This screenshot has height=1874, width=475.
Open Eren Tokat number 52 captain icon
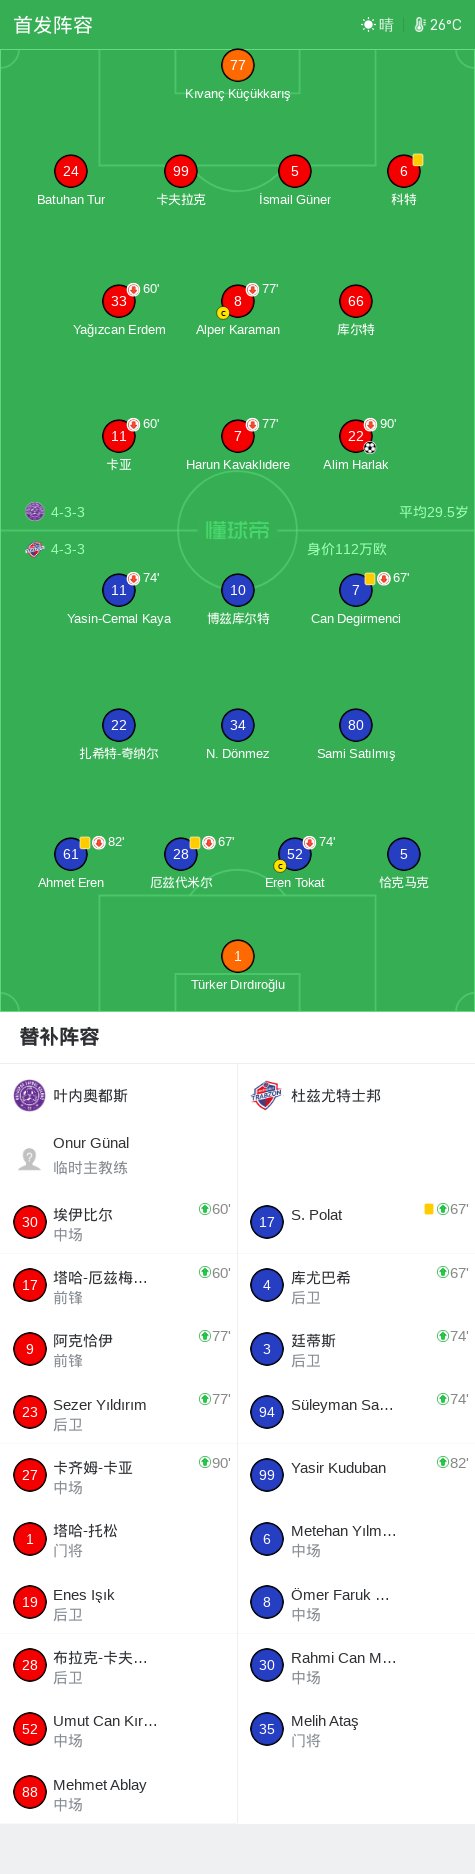point(280,866)
